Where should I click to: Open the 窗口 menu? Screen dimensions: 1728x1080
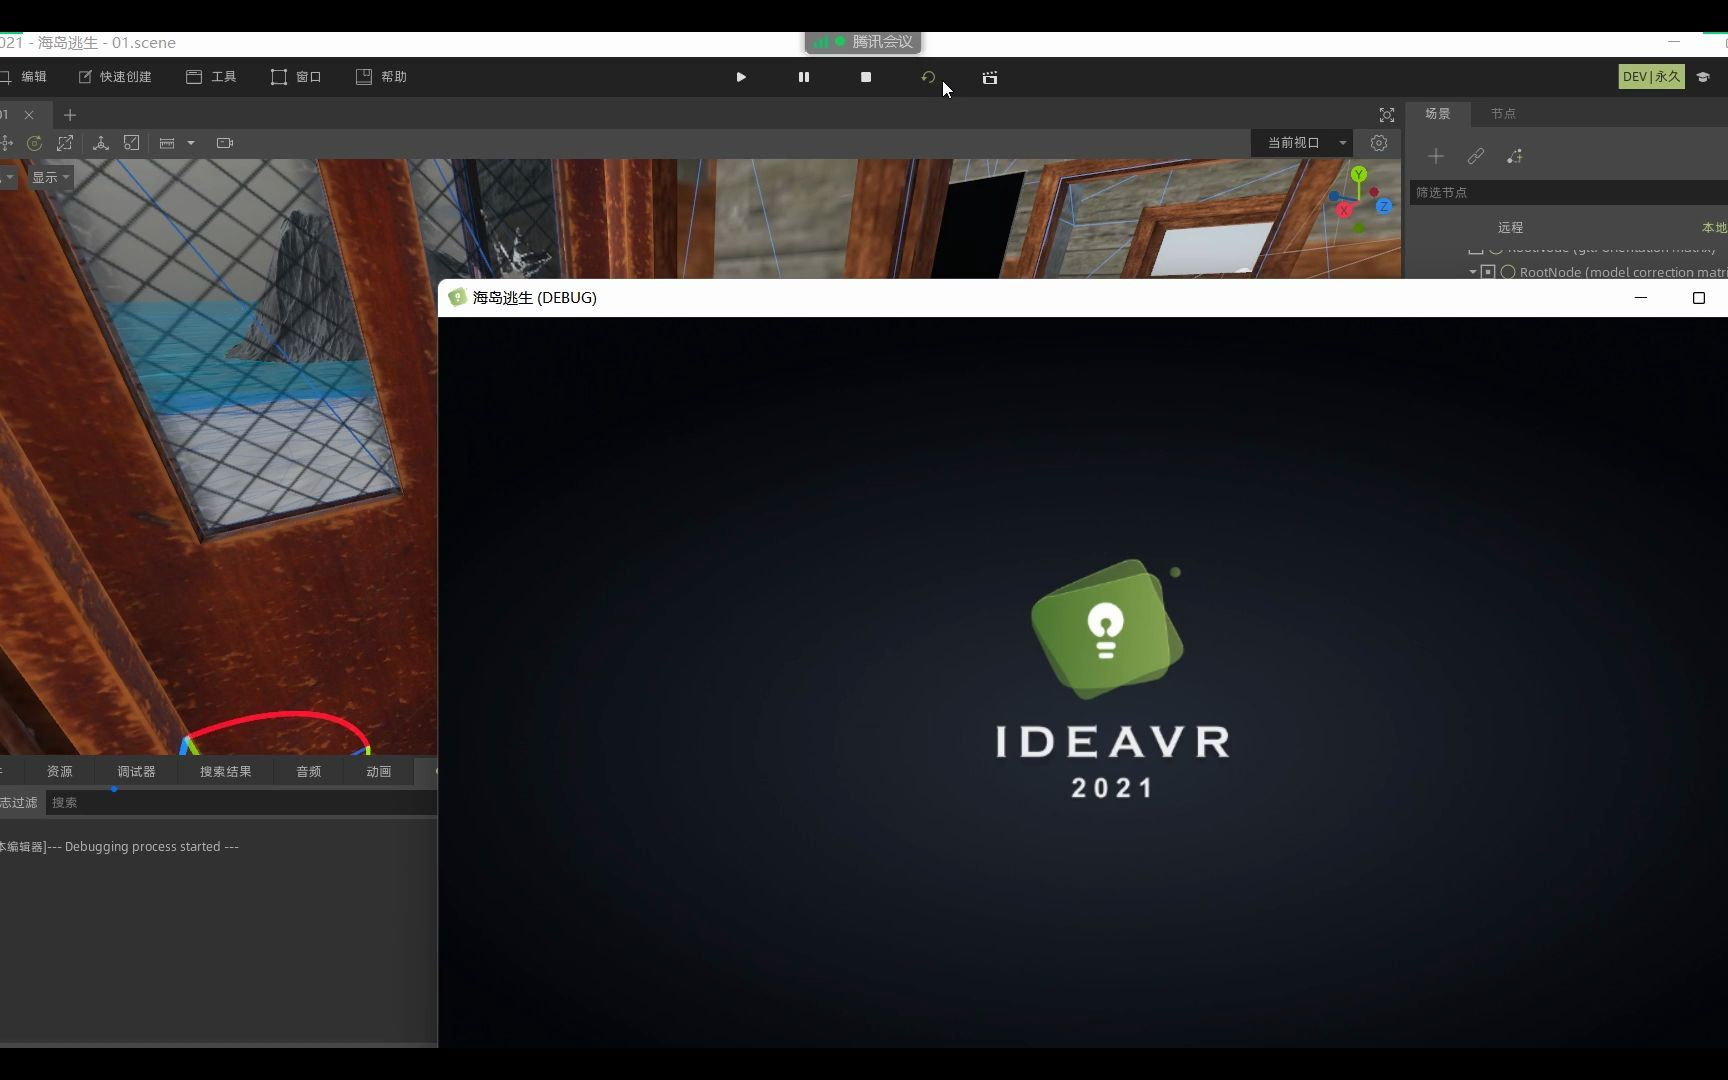[x=296, y=77]
